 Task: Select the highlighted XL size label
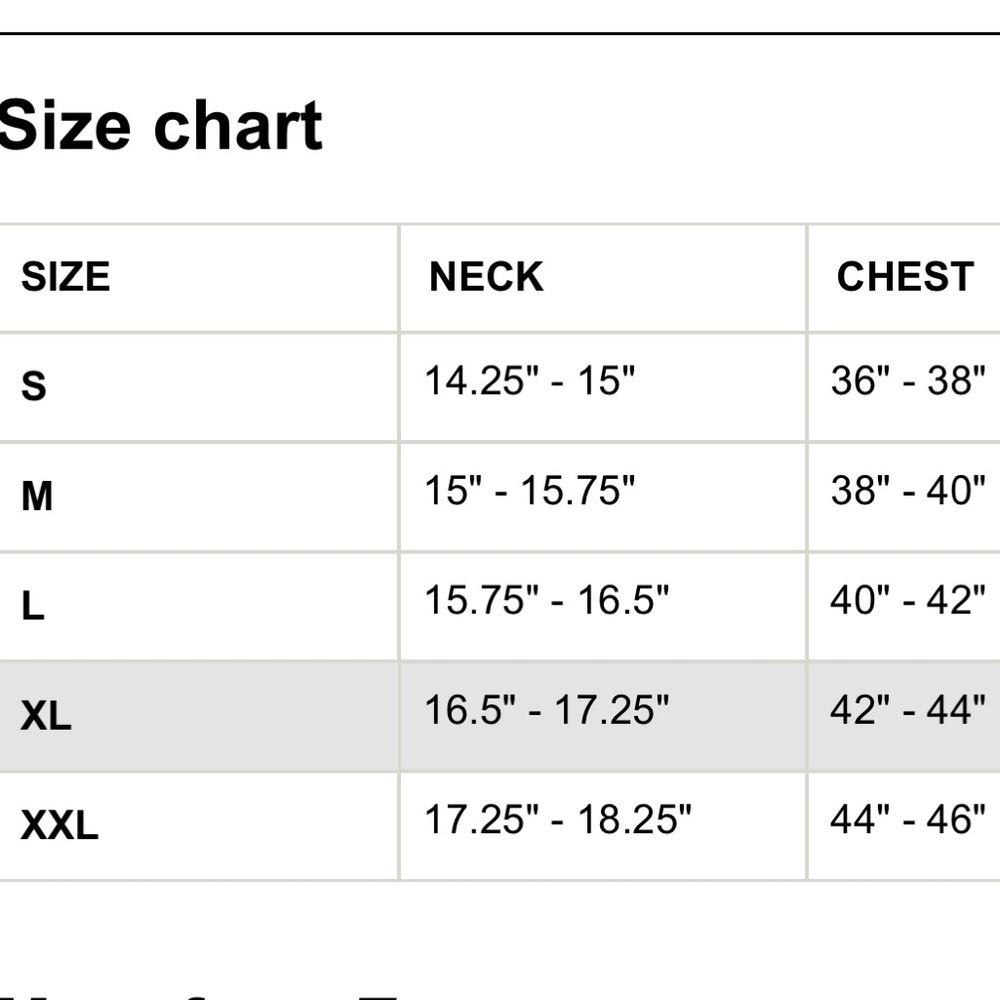(46, 715)
